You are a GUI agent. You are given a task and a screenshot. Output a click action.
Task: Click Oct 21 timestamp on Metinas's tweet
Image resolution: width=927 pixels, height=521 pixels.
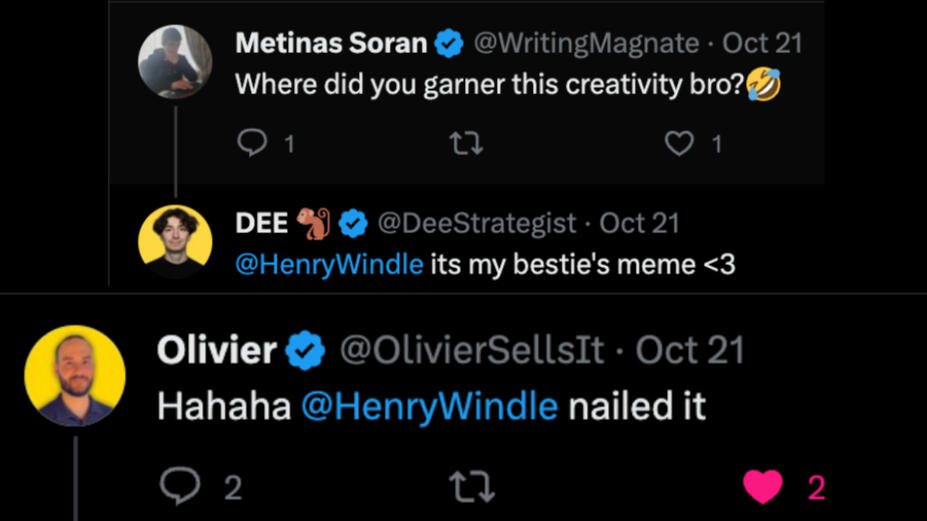762,44
